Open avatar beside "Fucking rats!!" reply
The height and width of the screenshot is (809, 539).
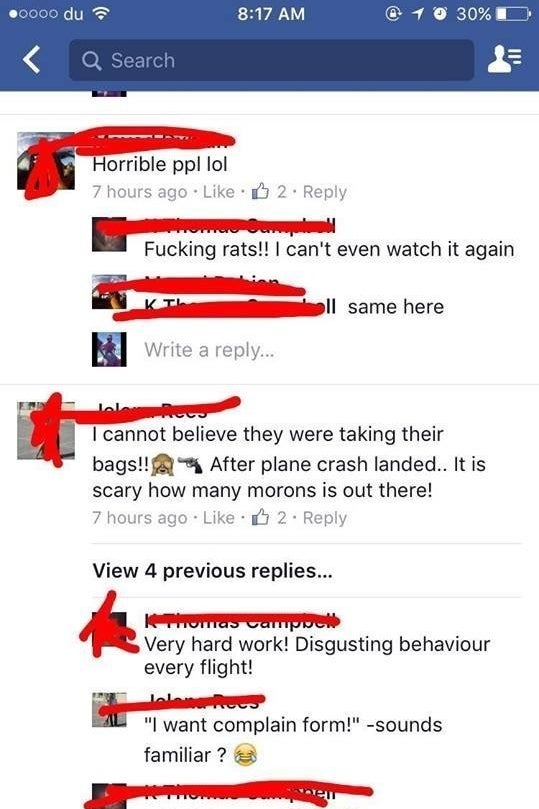(x=109, y=234)
